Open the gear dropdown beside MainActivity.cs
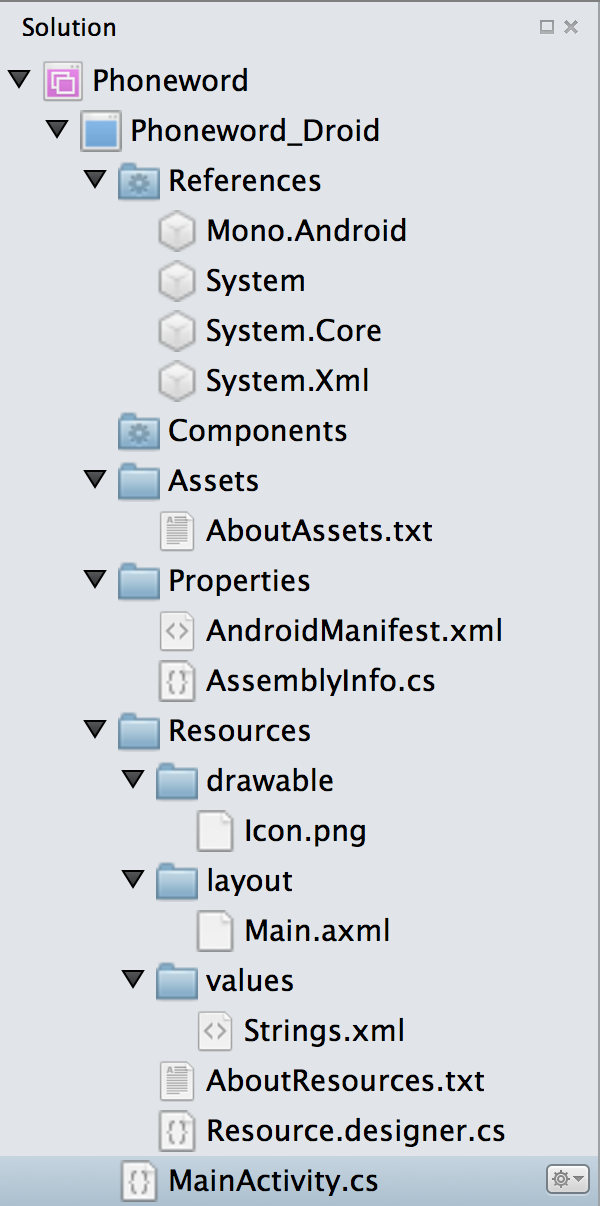The height and width of the screenshot is (1206, 600). (566, 1180)
